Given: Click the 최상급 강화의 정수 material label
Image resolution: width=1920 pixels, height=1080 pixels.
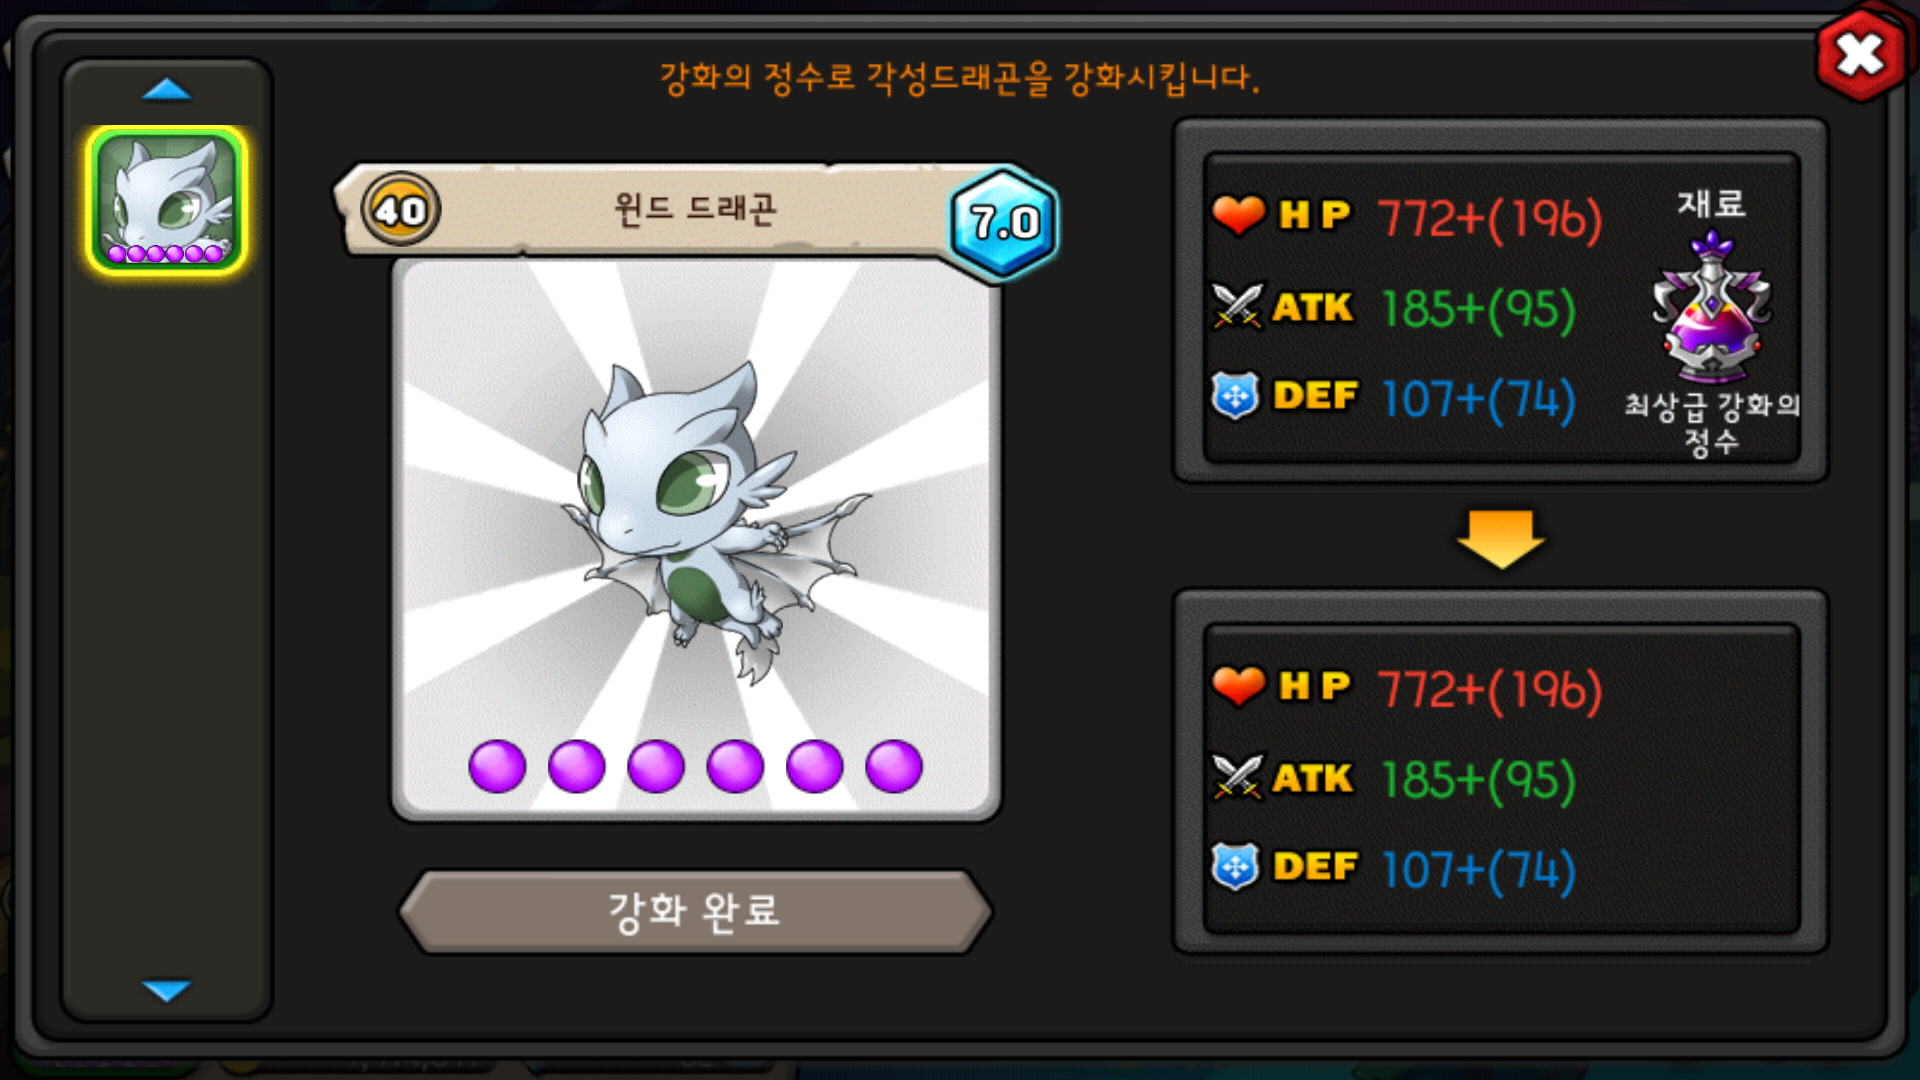Looking at the screenshot, I should click(x=1711, y=422).
